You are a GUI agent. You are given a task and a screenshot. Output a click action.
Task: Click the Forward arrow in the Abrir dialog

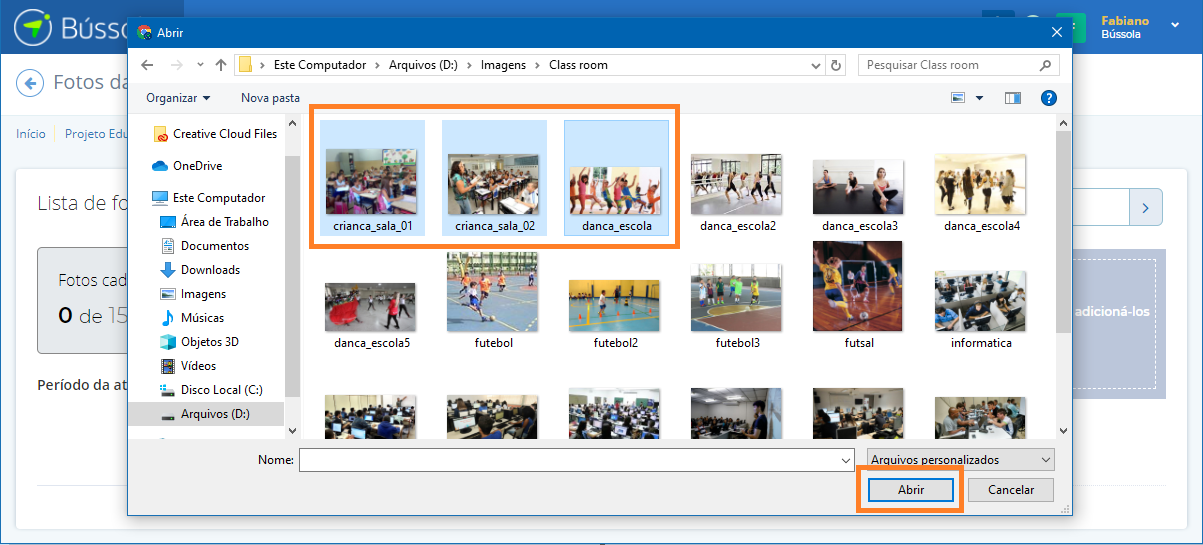(x=175, y=65)
